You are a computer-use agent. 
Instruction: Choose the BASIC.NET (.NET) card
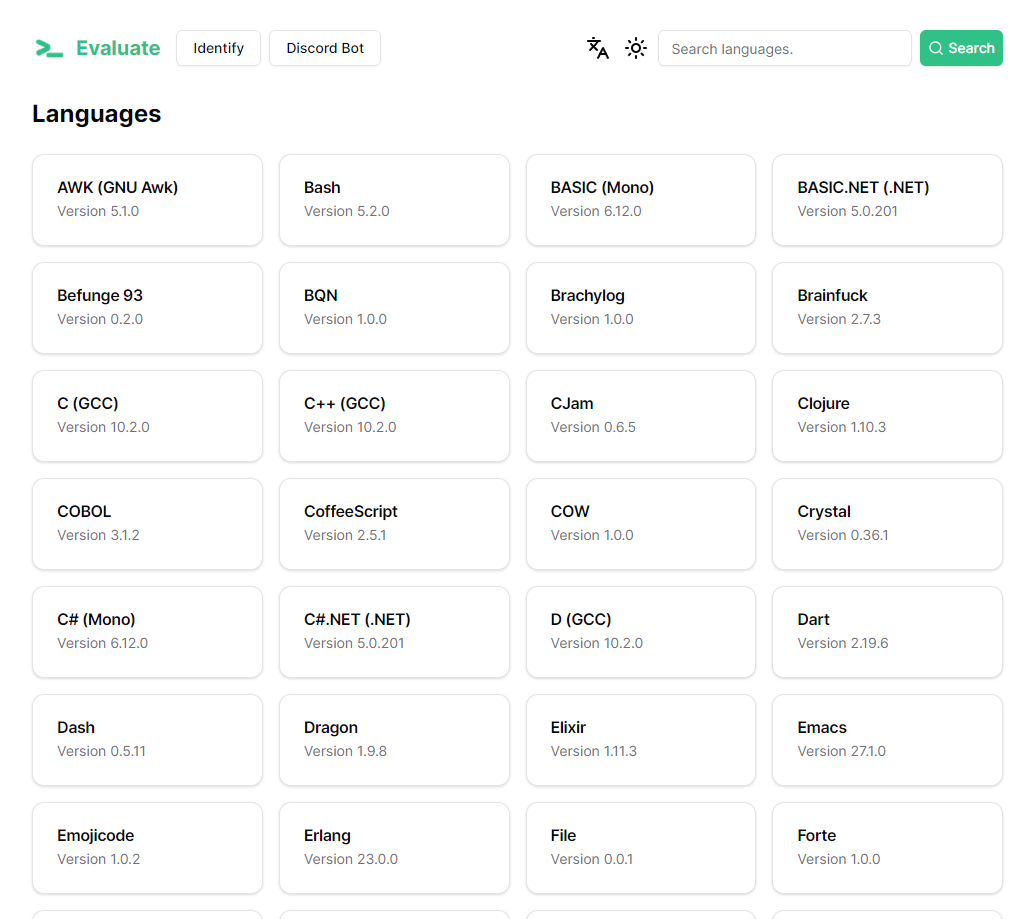tap(888, 200)
